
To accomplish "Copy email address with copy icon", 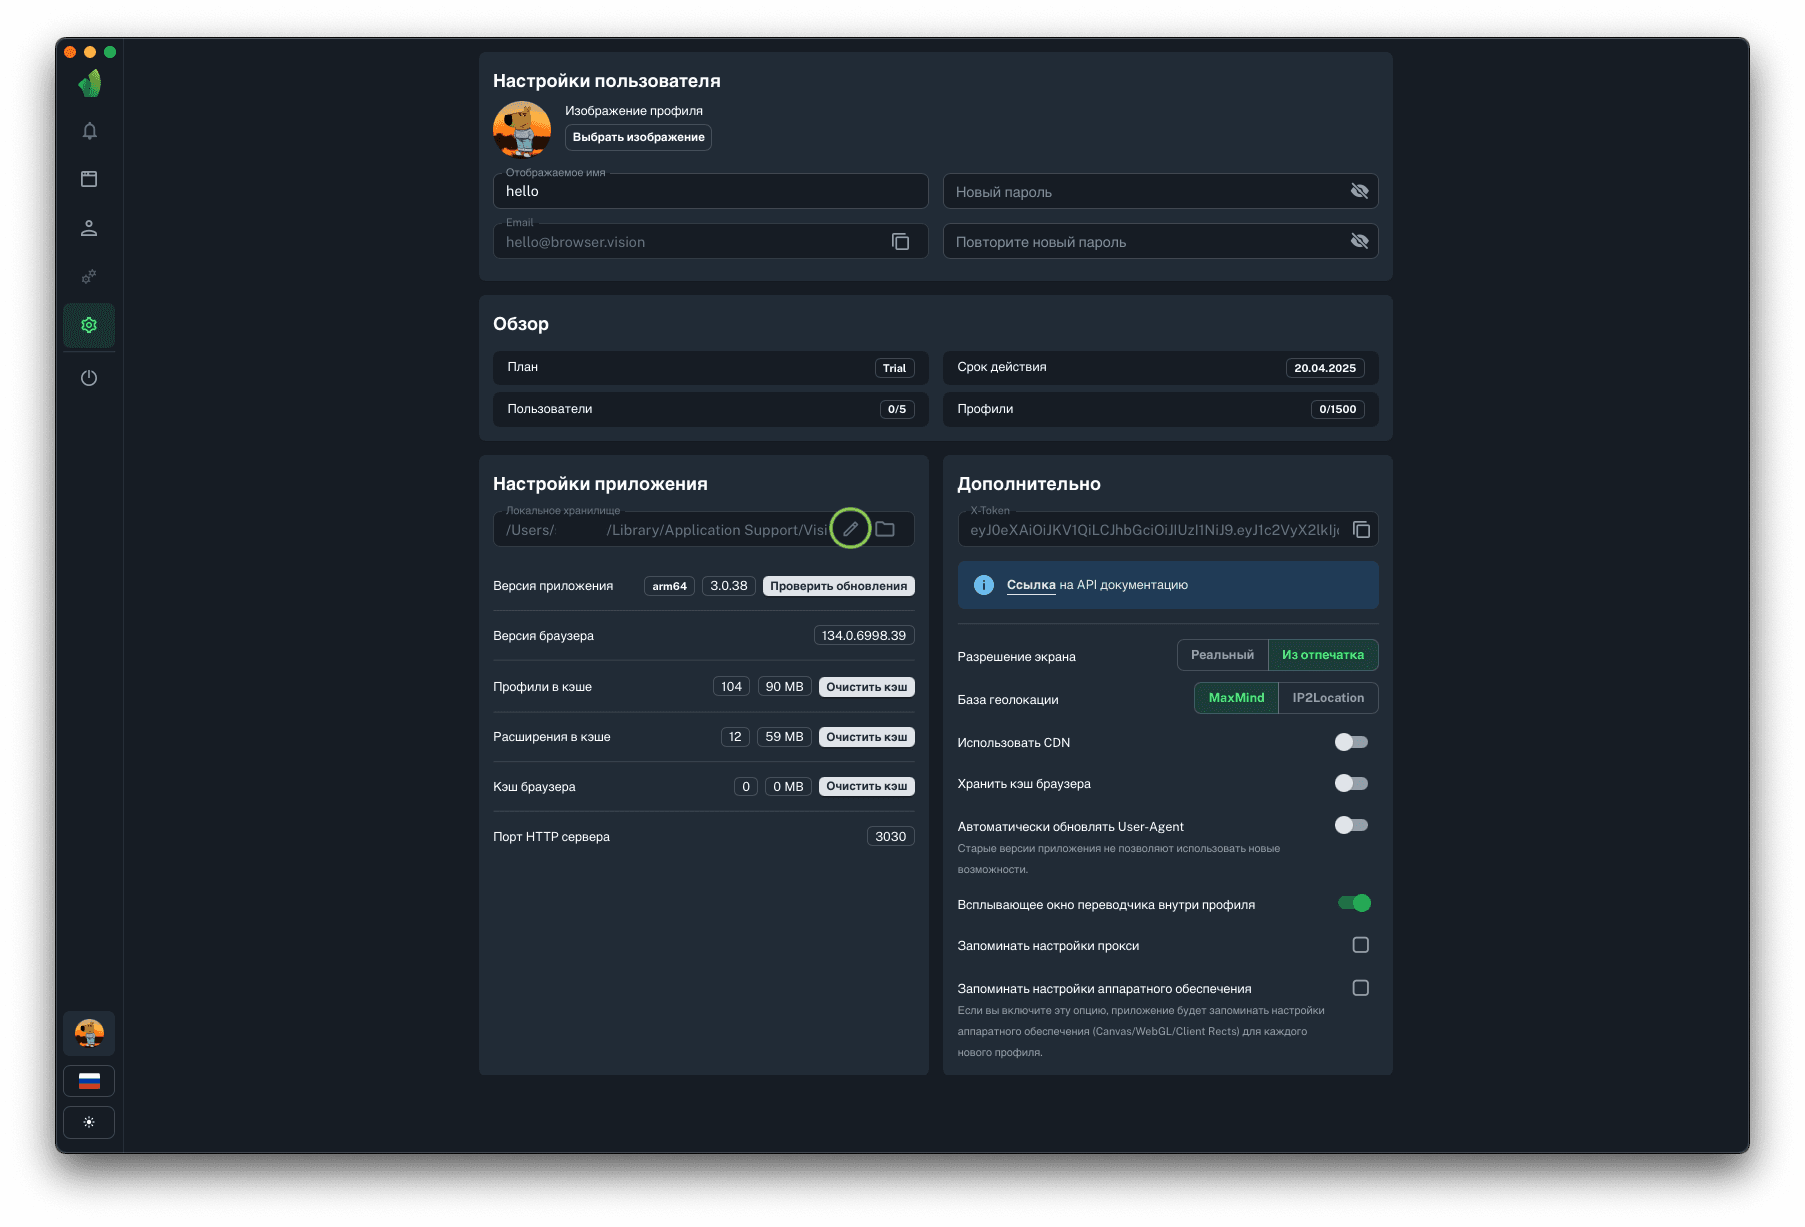I will (900, 242).
